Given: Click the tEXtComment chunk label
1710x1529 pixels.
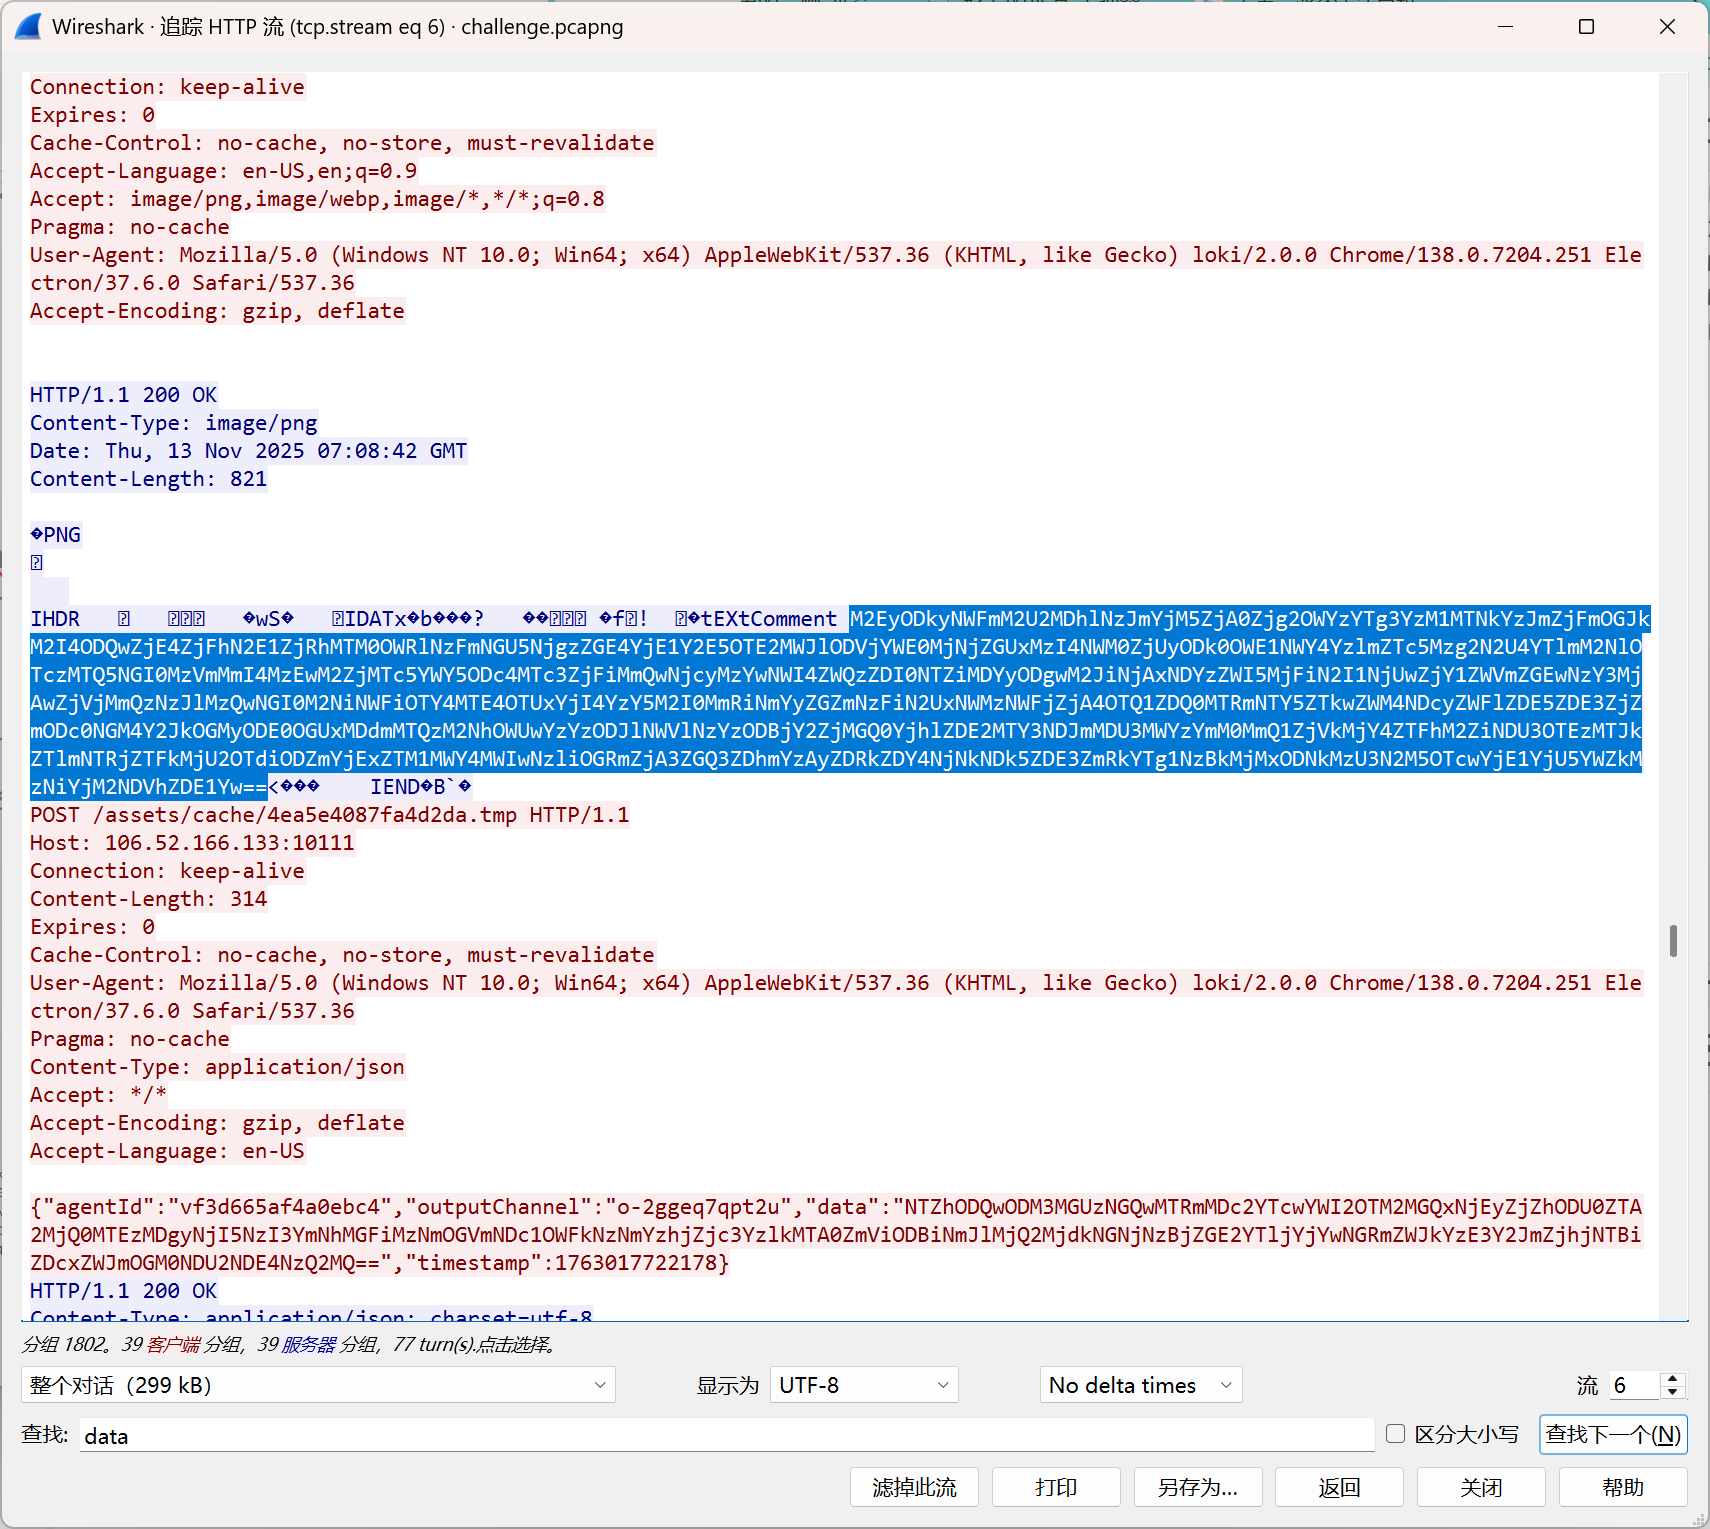Looking at the screenshot, I should pos(768,619).
